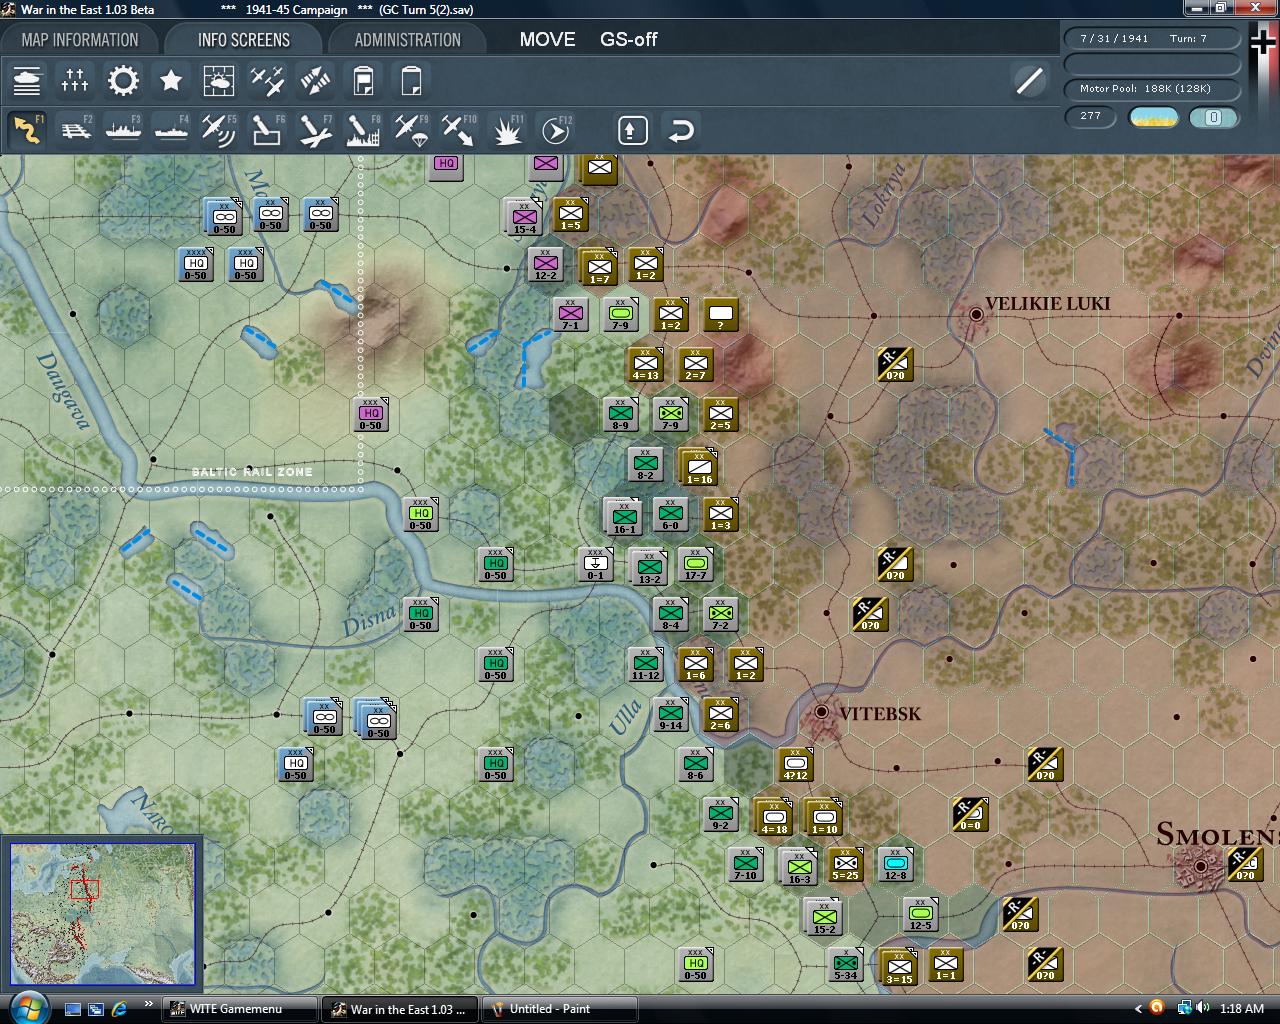The image size is (1280, 1024).
Task: Select the Soviet 4=13 unit counter
Action: tap(645, 364)
